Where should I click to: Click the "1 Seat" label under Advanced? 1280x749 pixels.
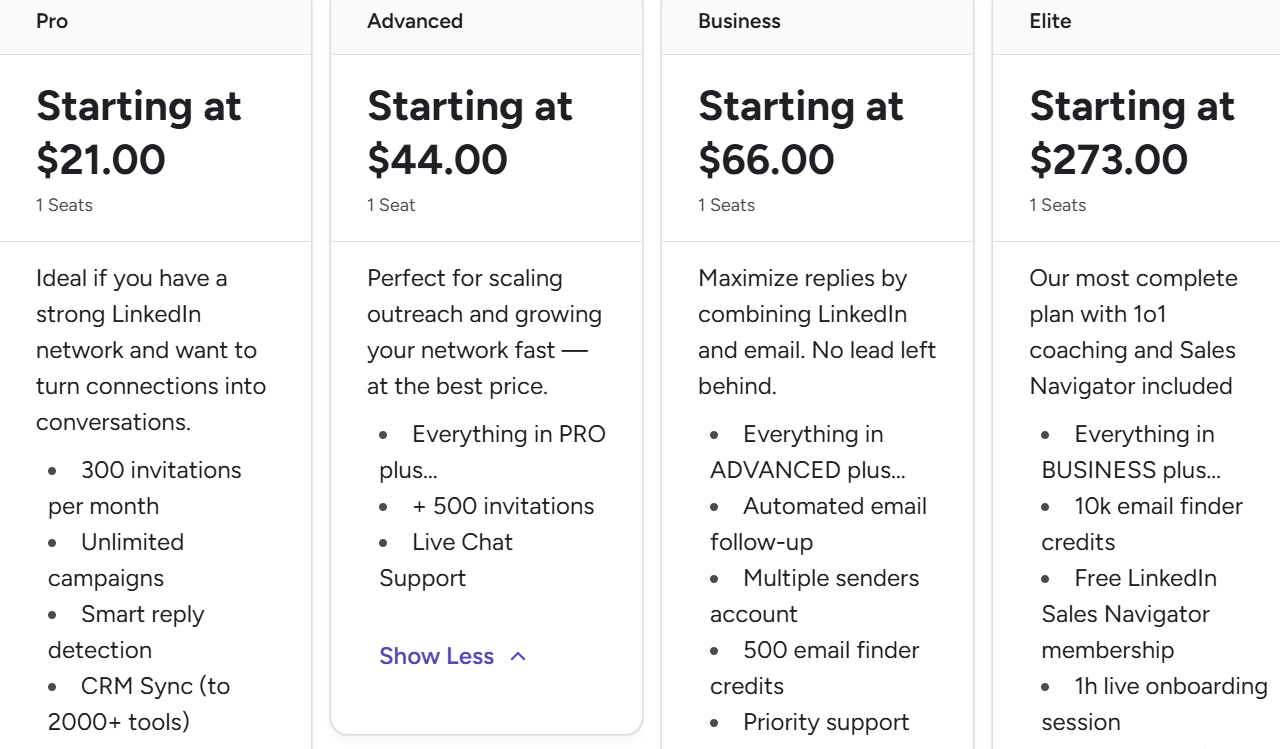[391, 205]
